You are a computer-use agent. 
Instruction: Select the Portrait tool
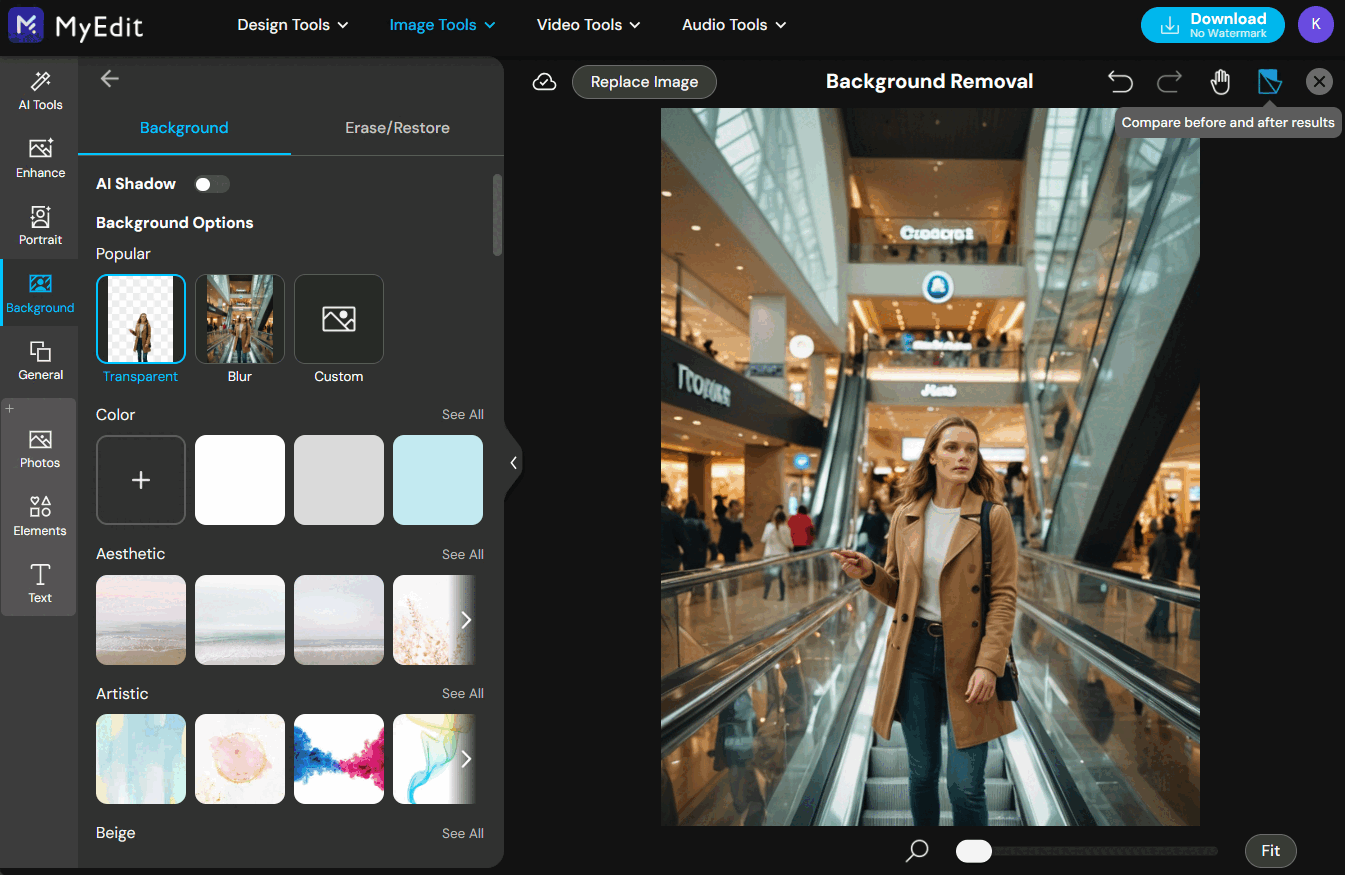[x=39, y=224]
